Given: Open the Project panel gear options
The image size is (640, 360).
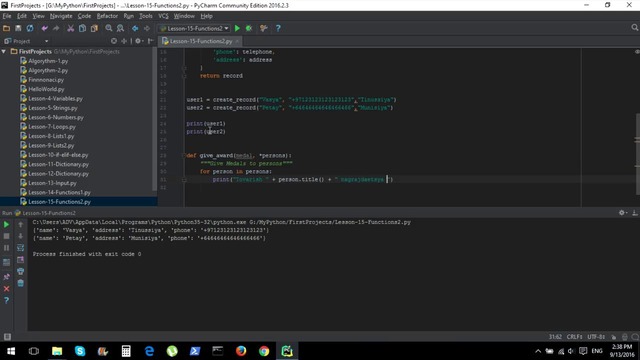Looking at the screenshot, I should (139, 41).
